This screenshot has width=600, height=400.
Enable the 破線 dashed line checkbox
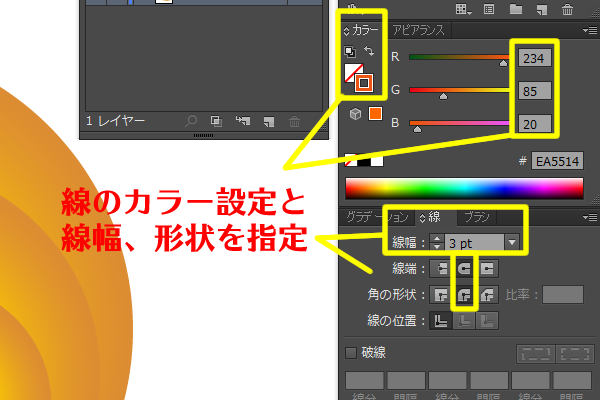tap(351, 352)
